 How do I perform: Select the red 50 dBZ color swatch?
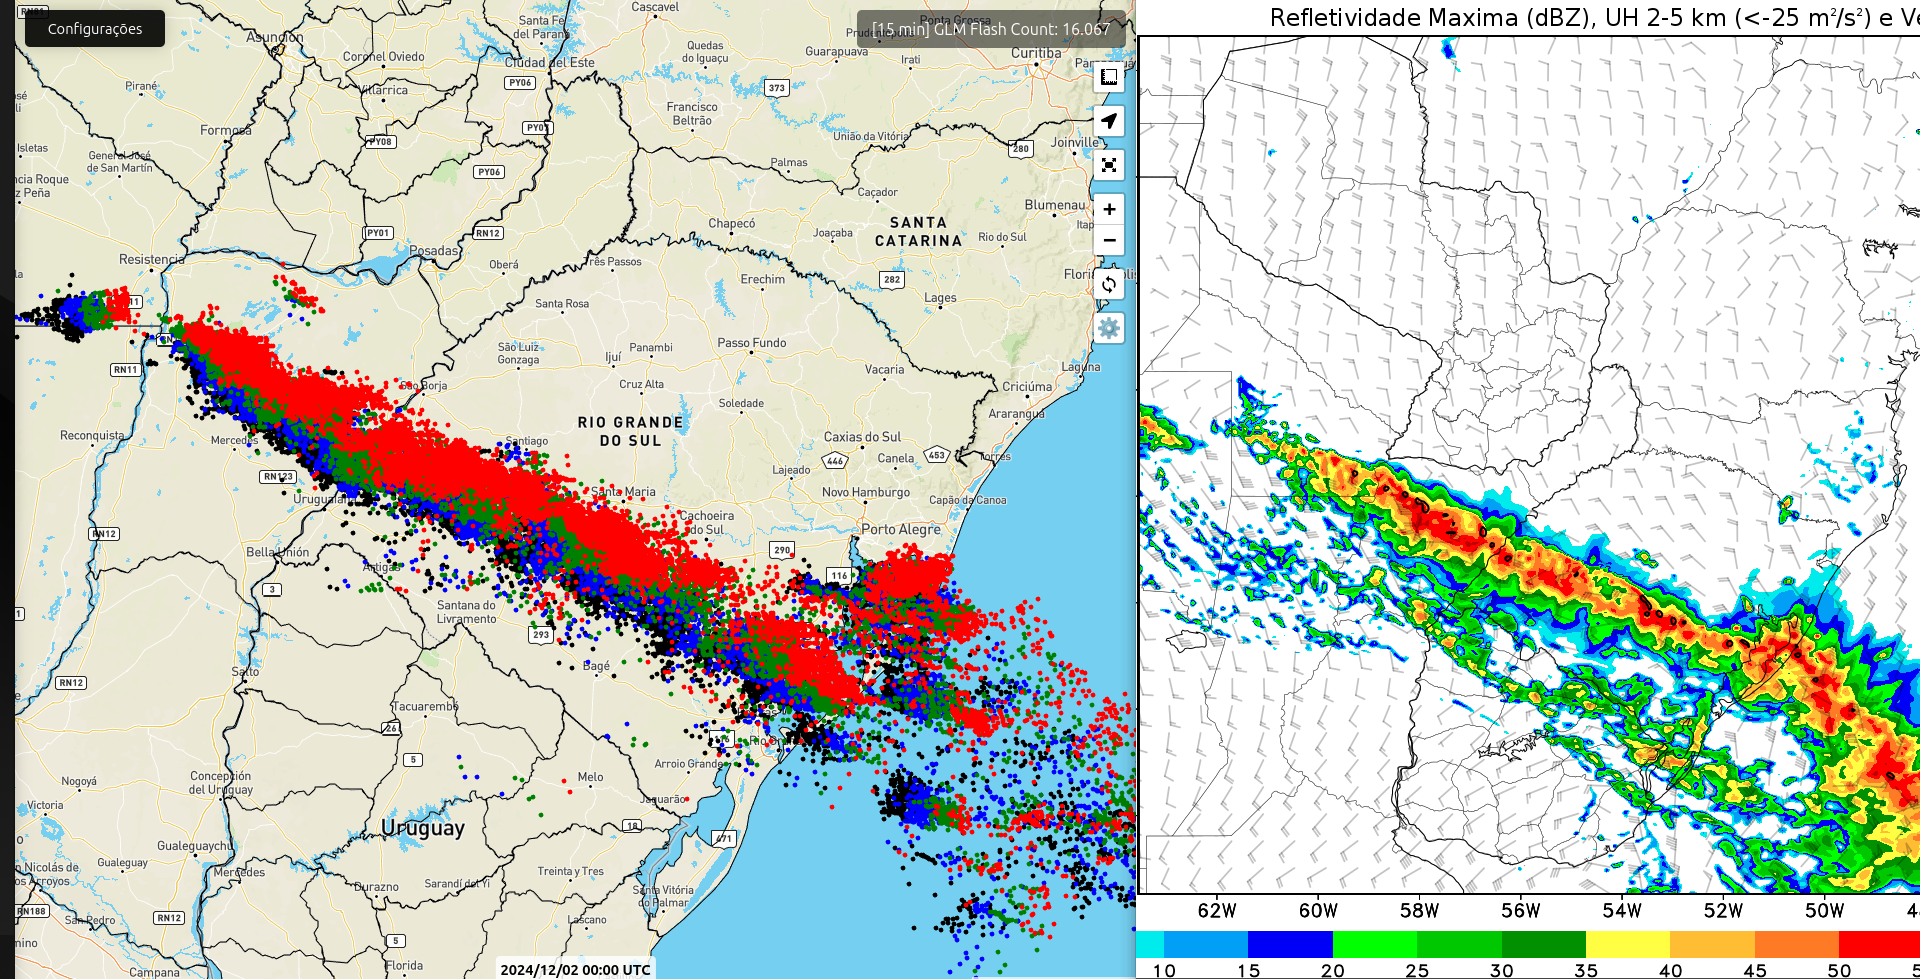click(1879, 944)
